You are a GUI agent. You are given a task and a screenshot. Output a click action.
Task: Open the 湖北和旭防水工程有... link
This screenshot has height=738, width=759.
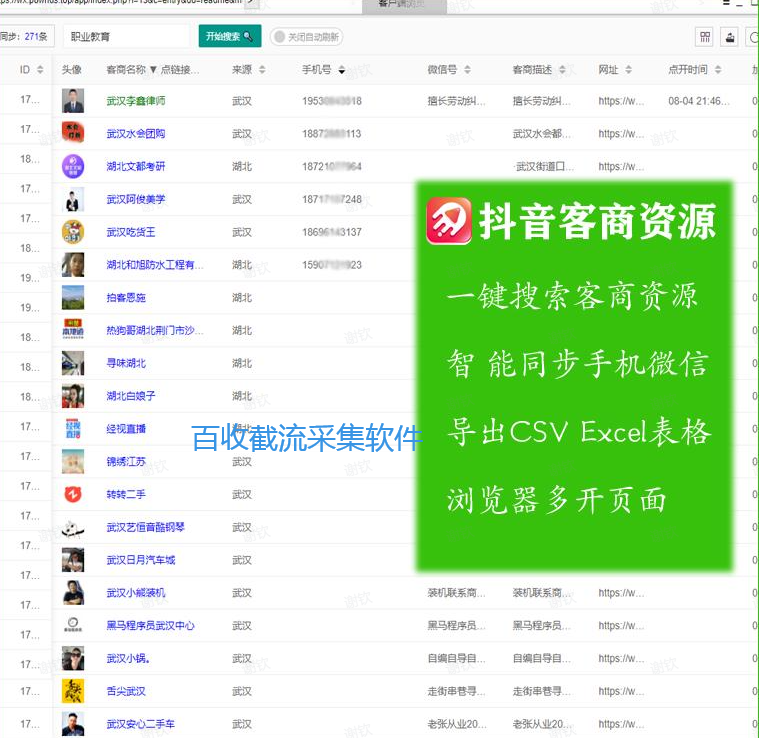pos(155,265)
